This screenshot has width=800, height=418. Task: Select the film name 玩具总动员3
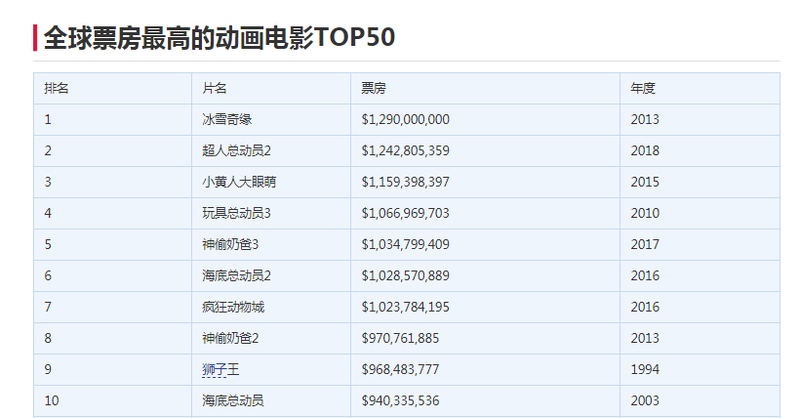click(x=236, y=213)
